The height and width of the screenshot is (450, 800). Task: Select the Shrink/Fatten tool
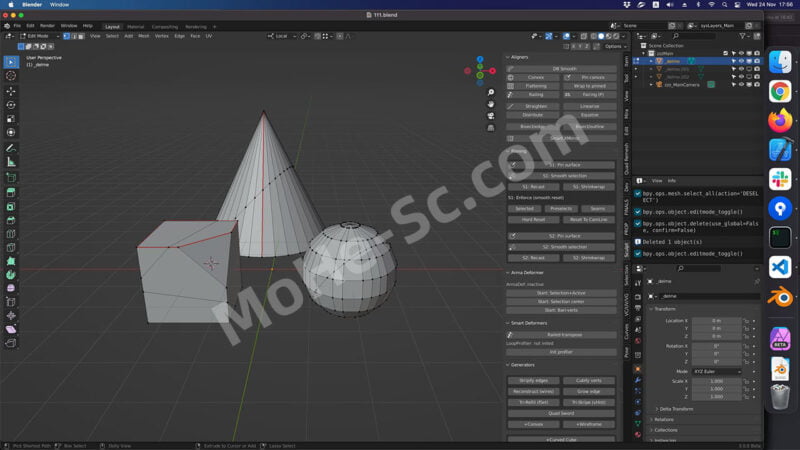11,315
